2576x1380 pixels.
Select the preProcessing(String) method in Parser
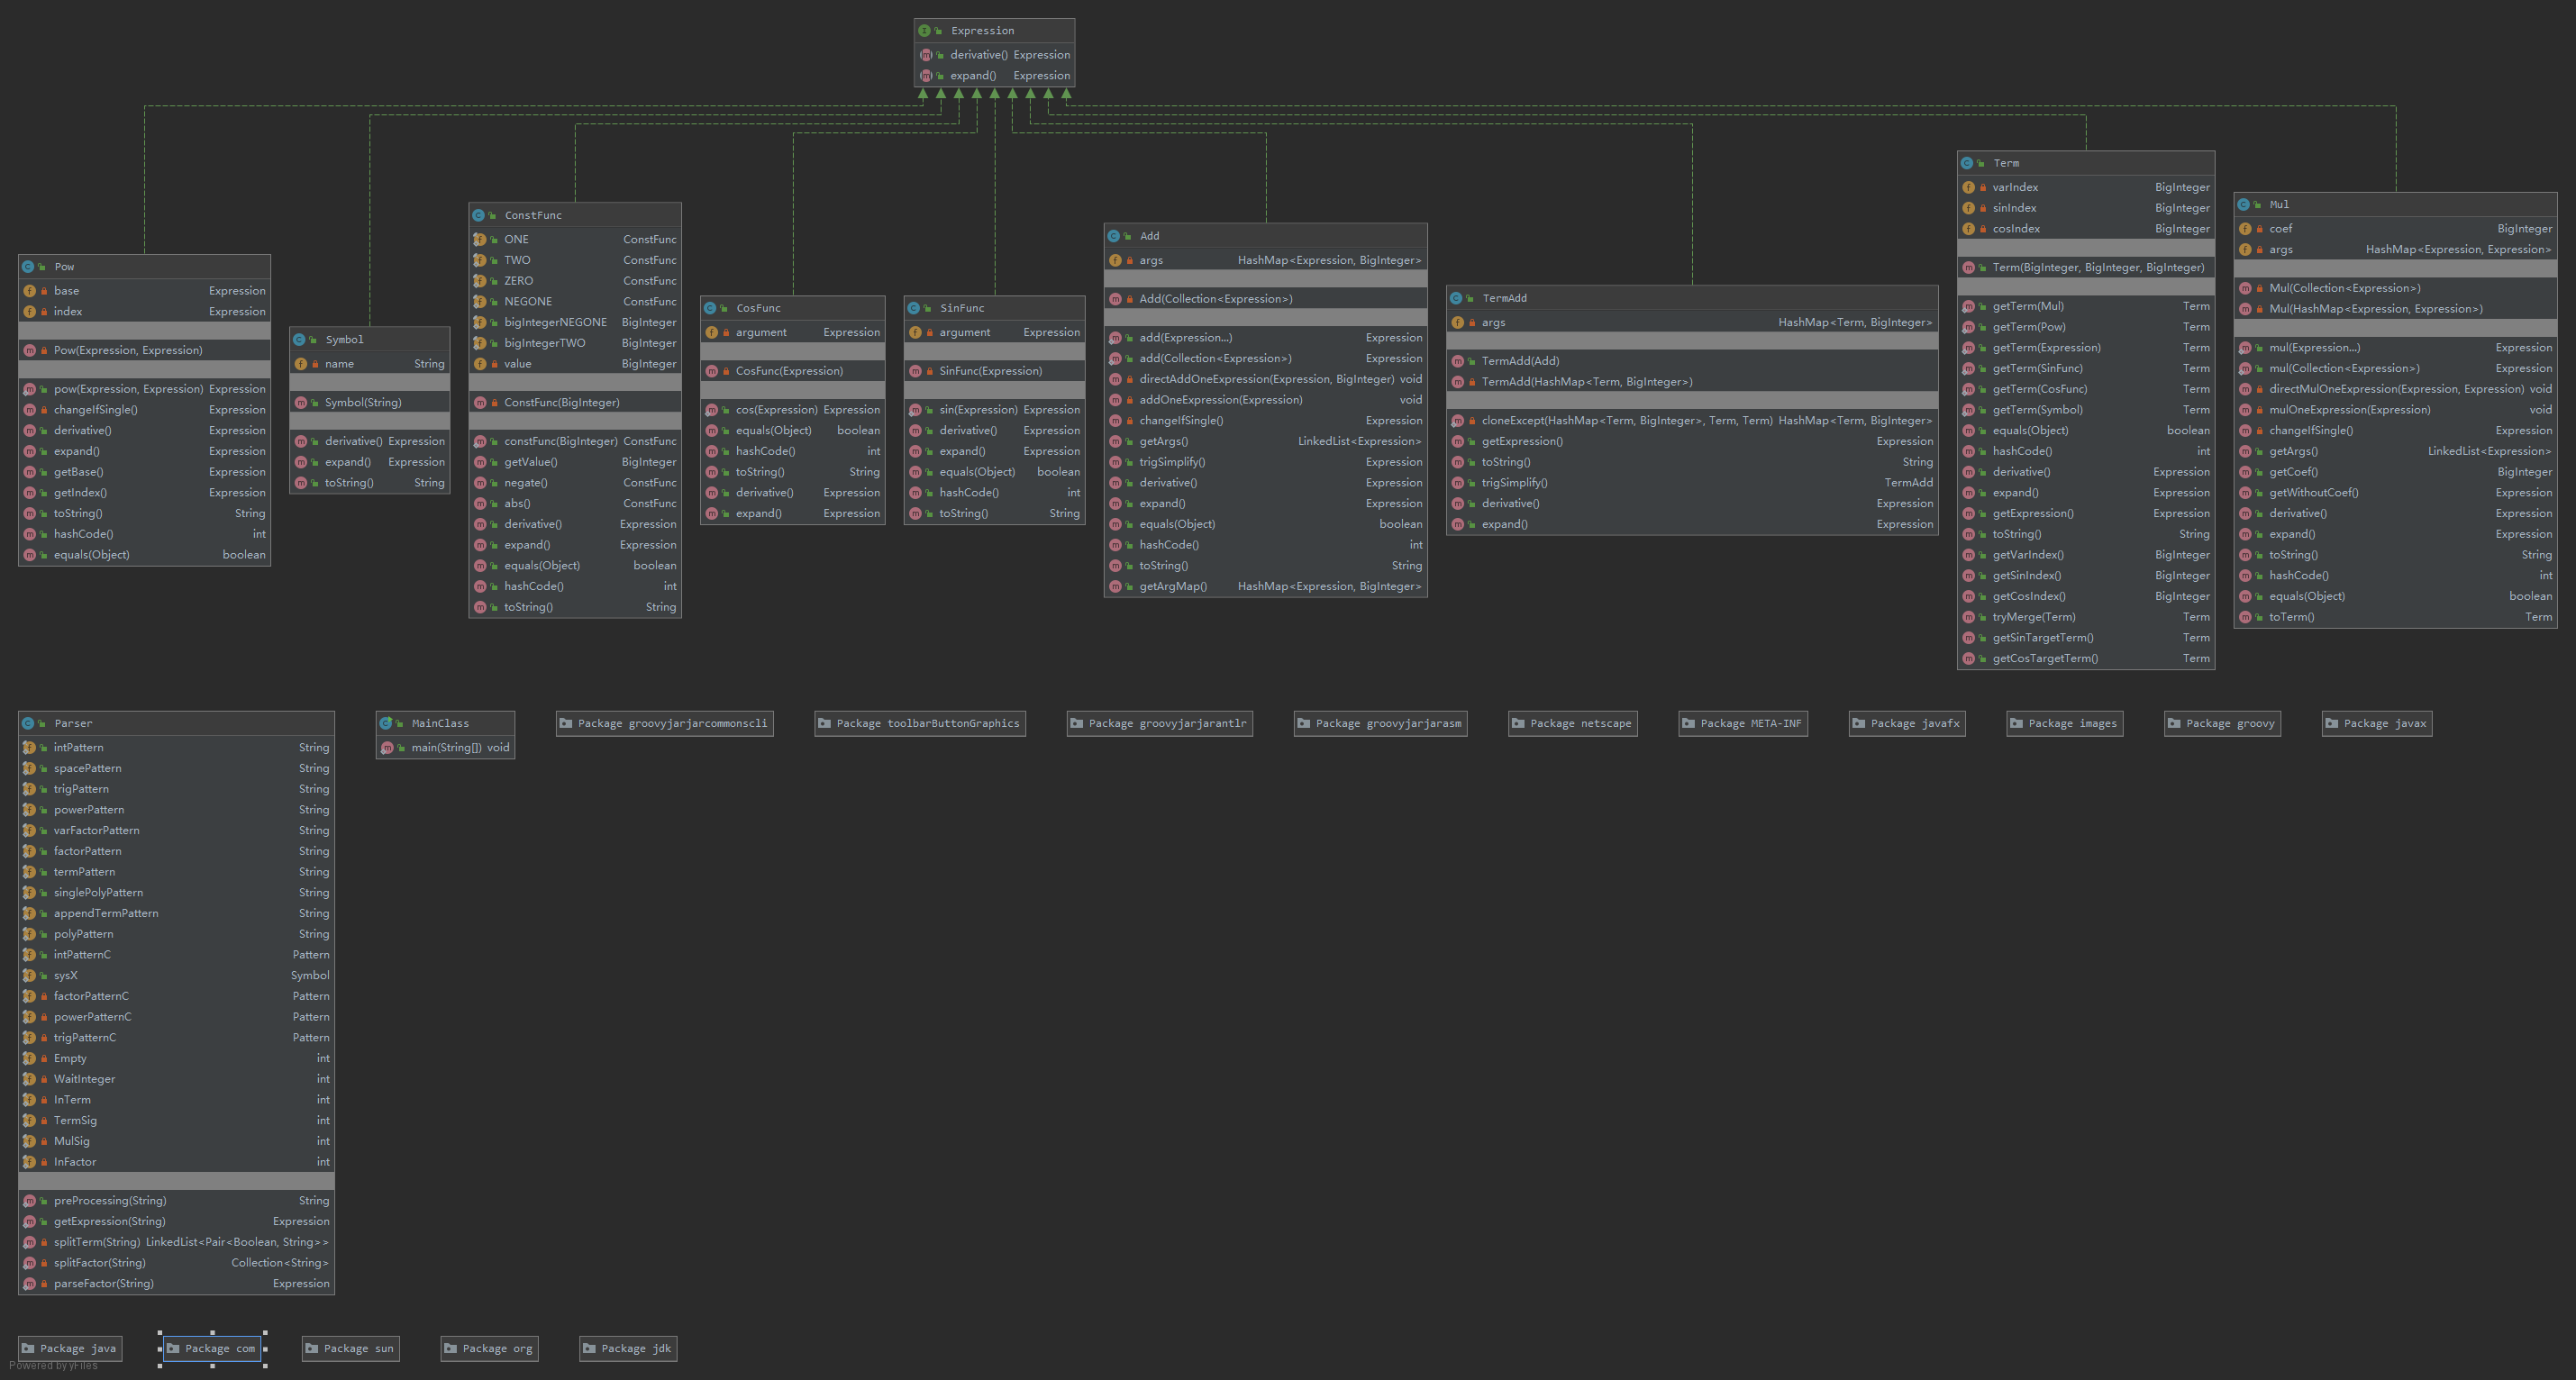pyautogui.click(x=110, y=1200)
